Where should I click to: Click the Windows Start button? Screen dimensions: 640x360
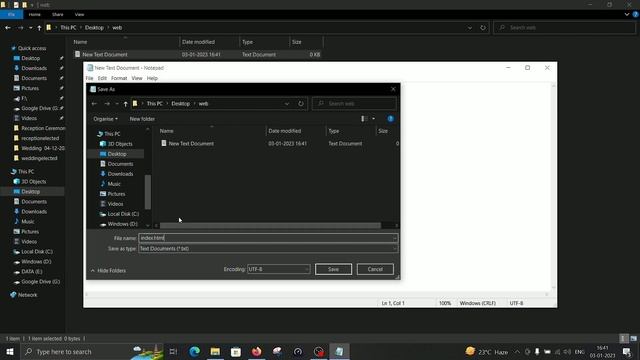[x=10, y=351]
